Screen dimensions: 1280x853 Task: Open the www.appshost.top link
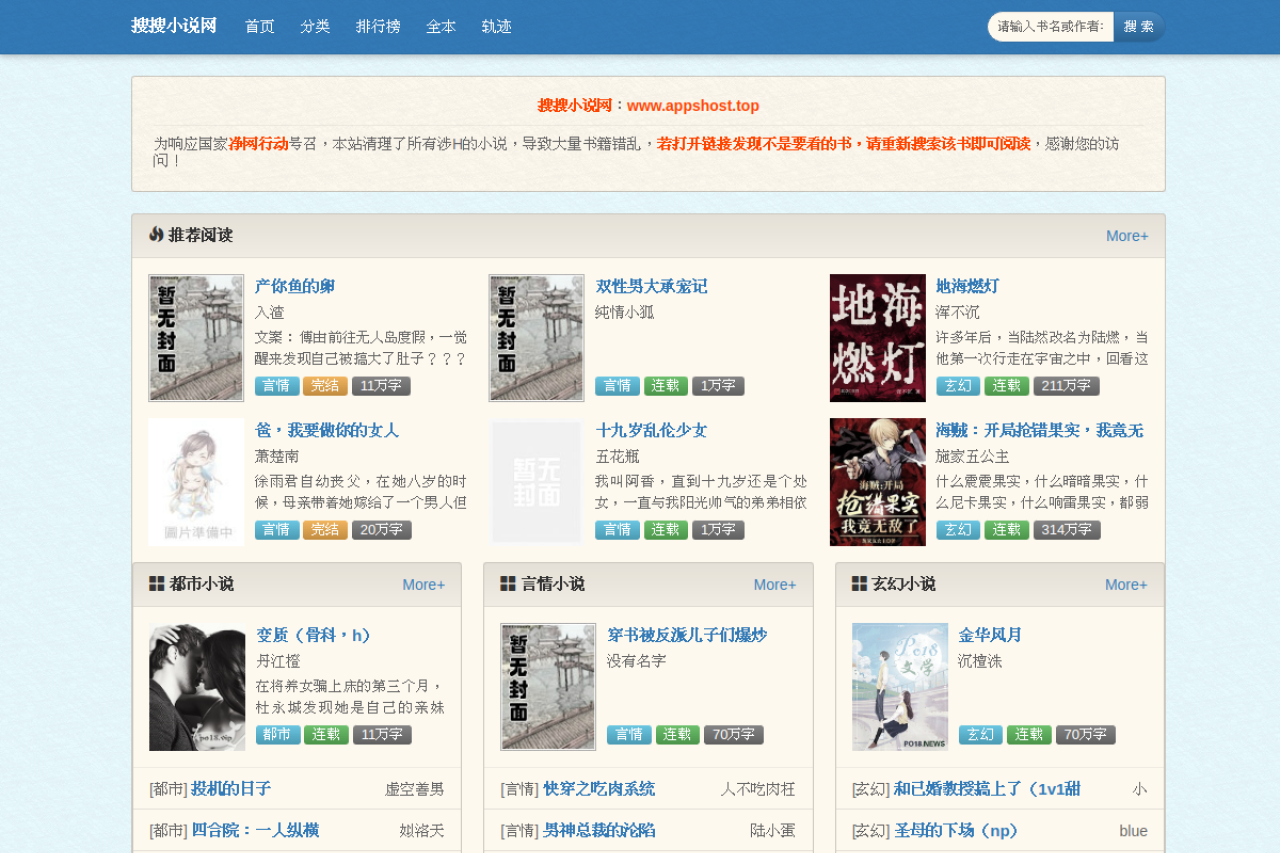pyautogui.click(x=693, y=106)
